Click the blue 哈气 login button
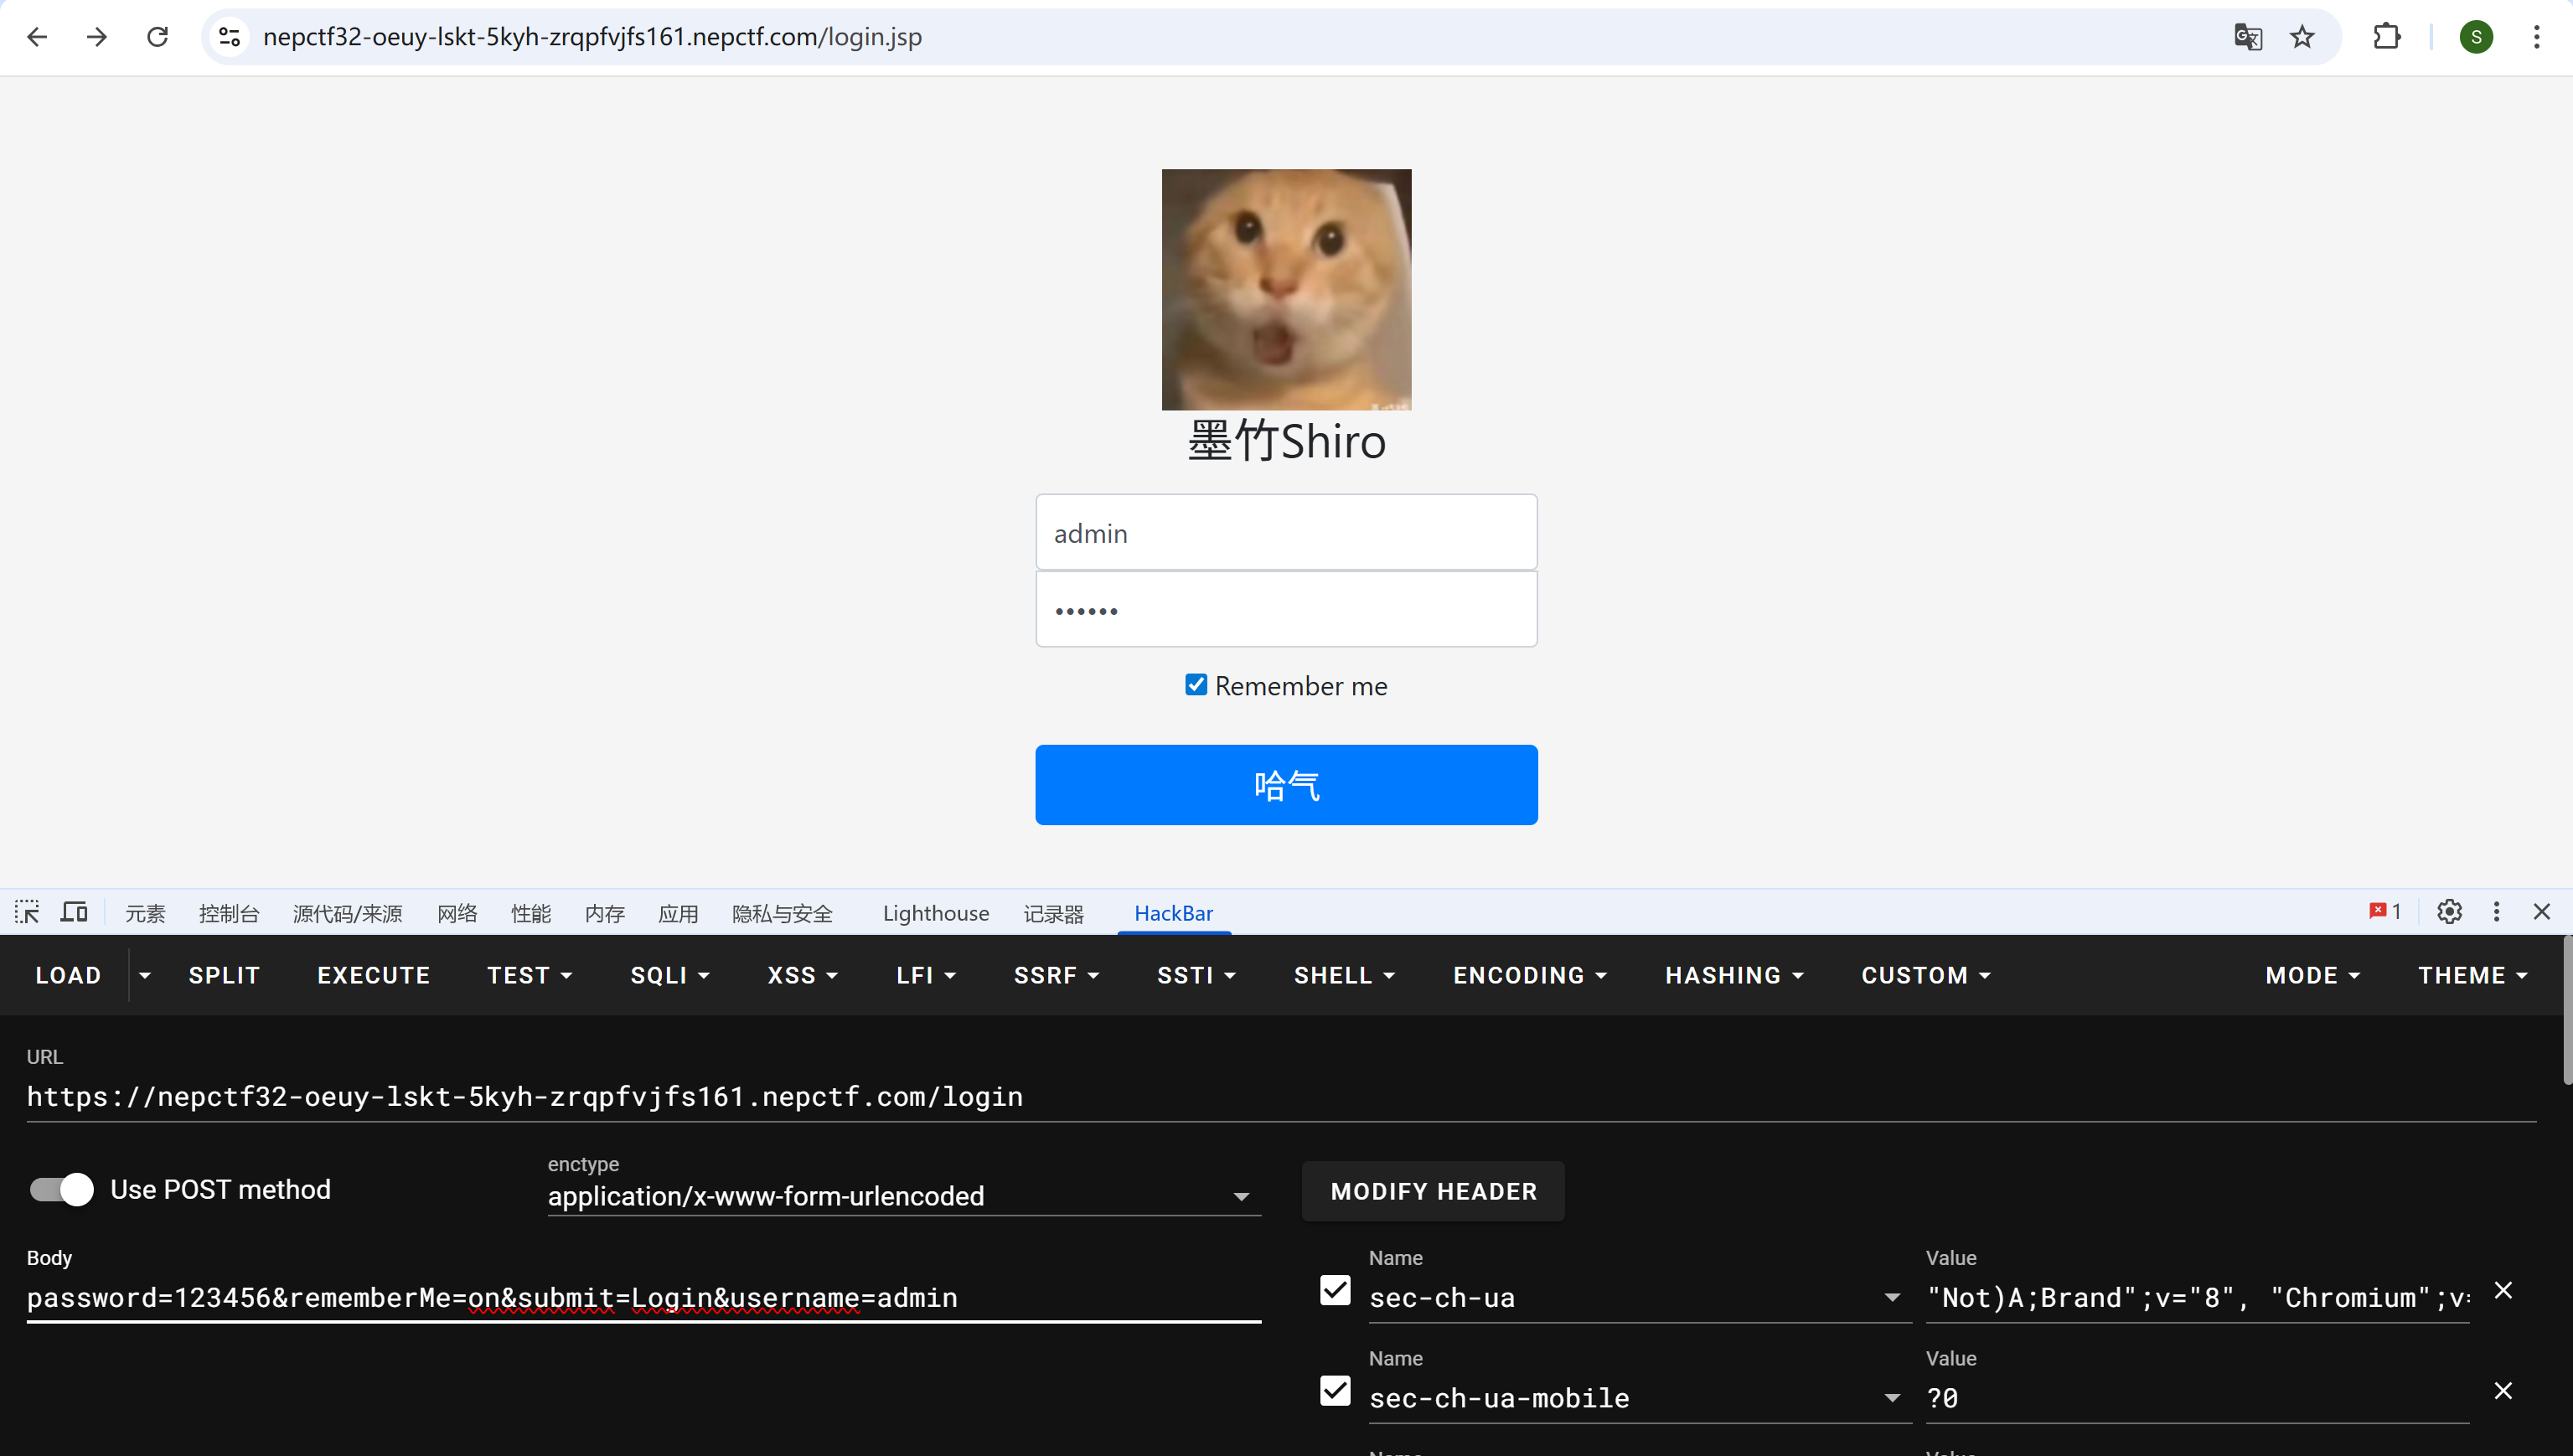The height and width of the screenshot is (1456, 2573). click(1286, 785)
